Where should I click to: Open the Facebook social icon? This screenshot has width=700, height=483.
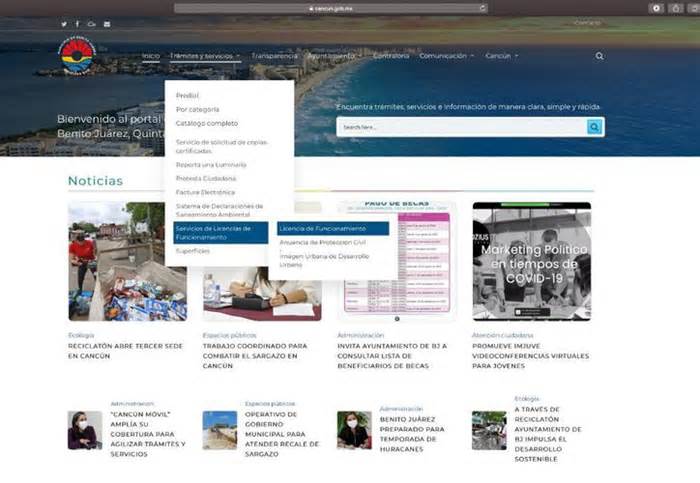click(x=78, y=24)
